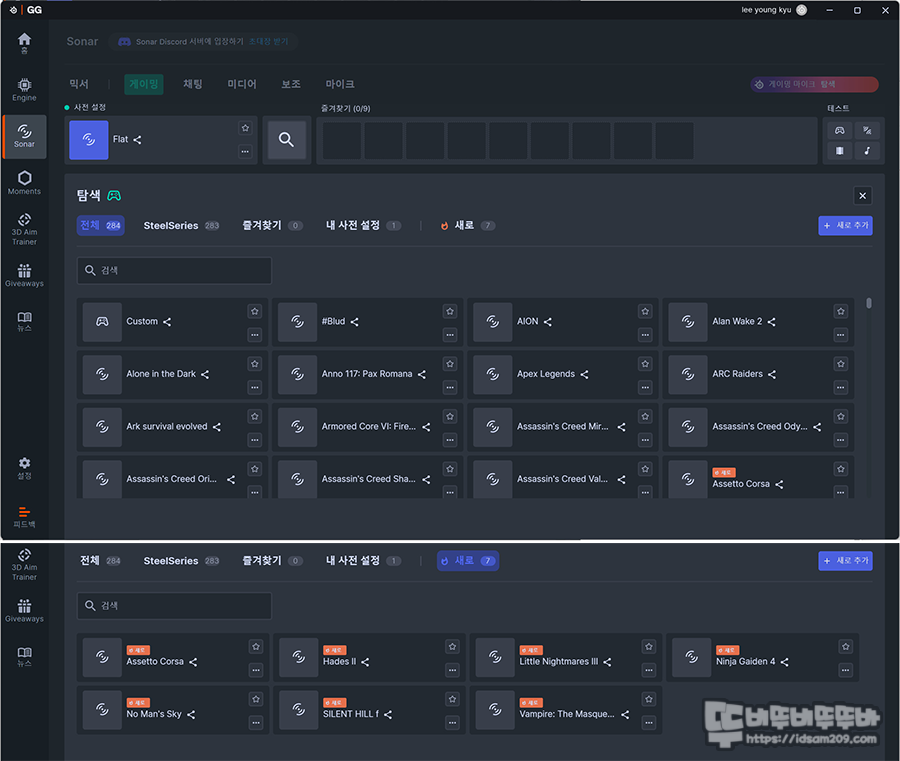This screenshot has height=761, width=900.
Task: Select the 새로 7 filter tab in upper panel
Action: (467, 226)
